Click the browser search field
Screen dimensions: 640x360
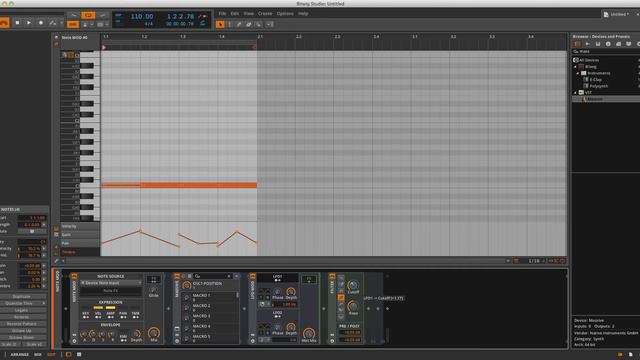click(606, 51)
